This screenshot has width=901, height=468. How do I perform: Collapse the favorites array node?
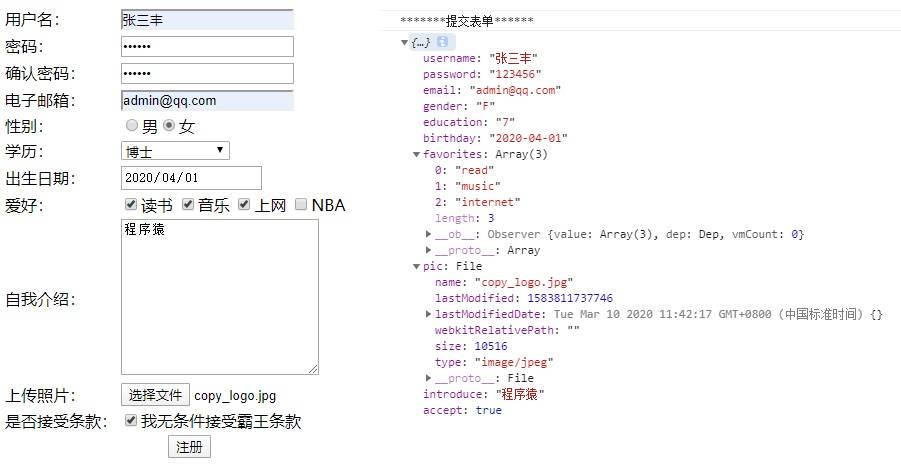click(416, 155)
